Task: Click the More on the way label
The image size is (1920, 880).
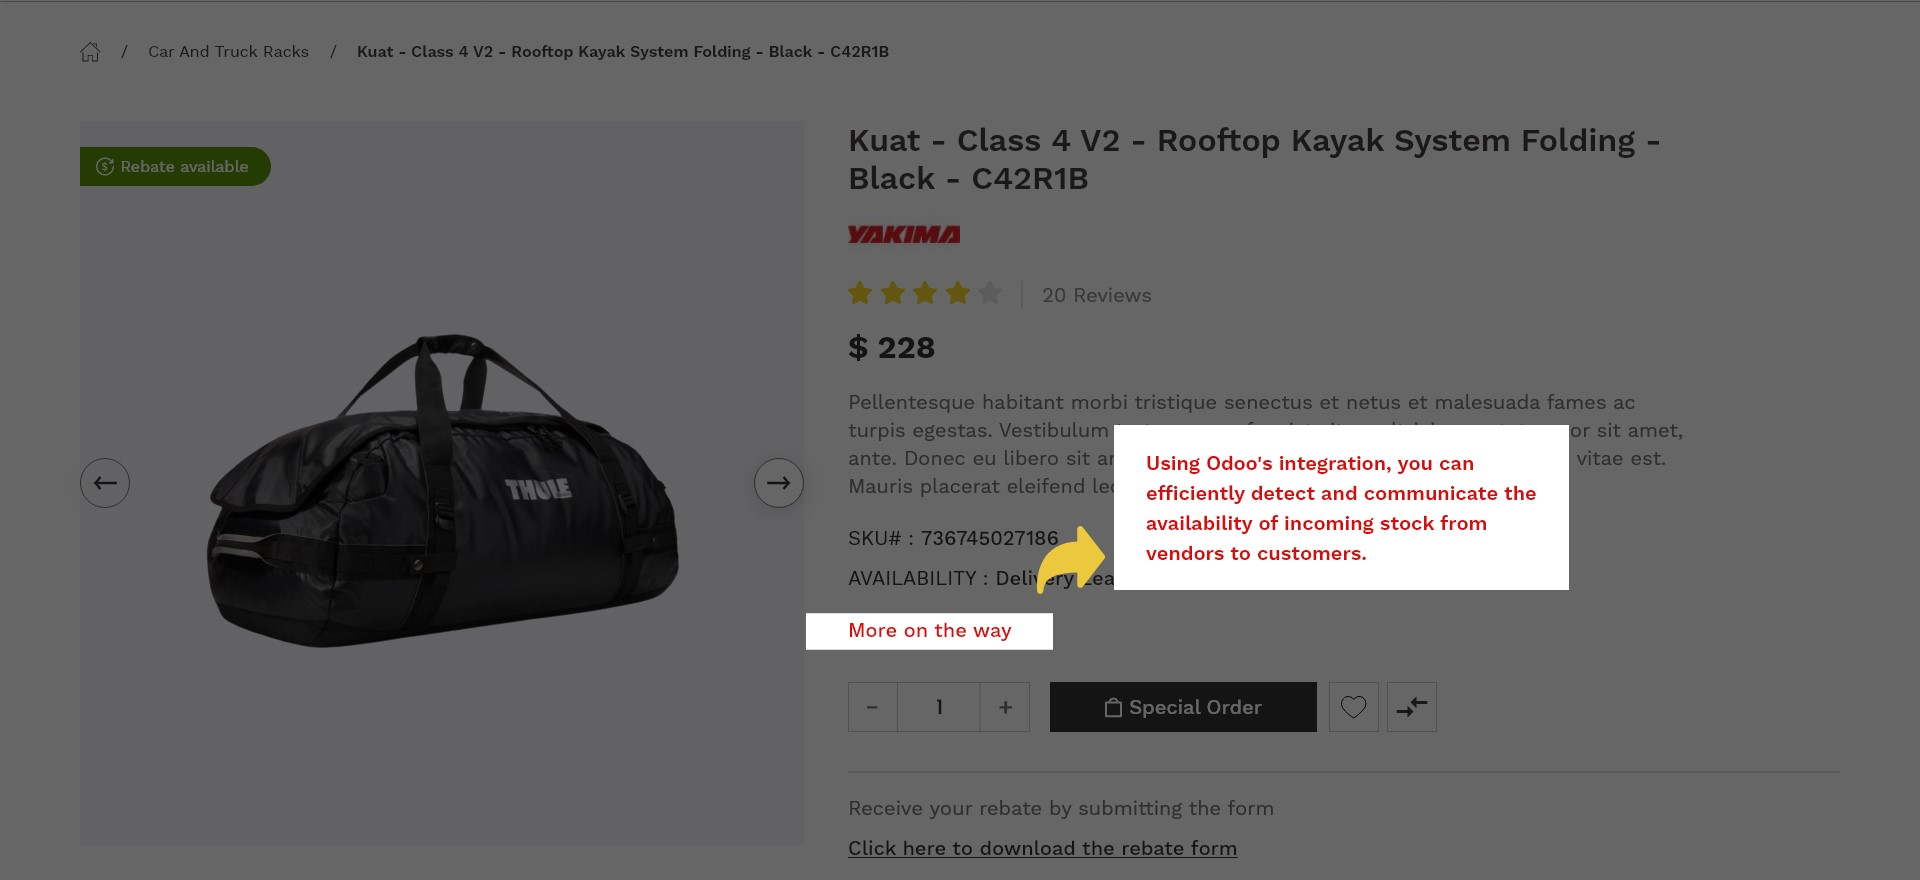Action: point(929,631)
